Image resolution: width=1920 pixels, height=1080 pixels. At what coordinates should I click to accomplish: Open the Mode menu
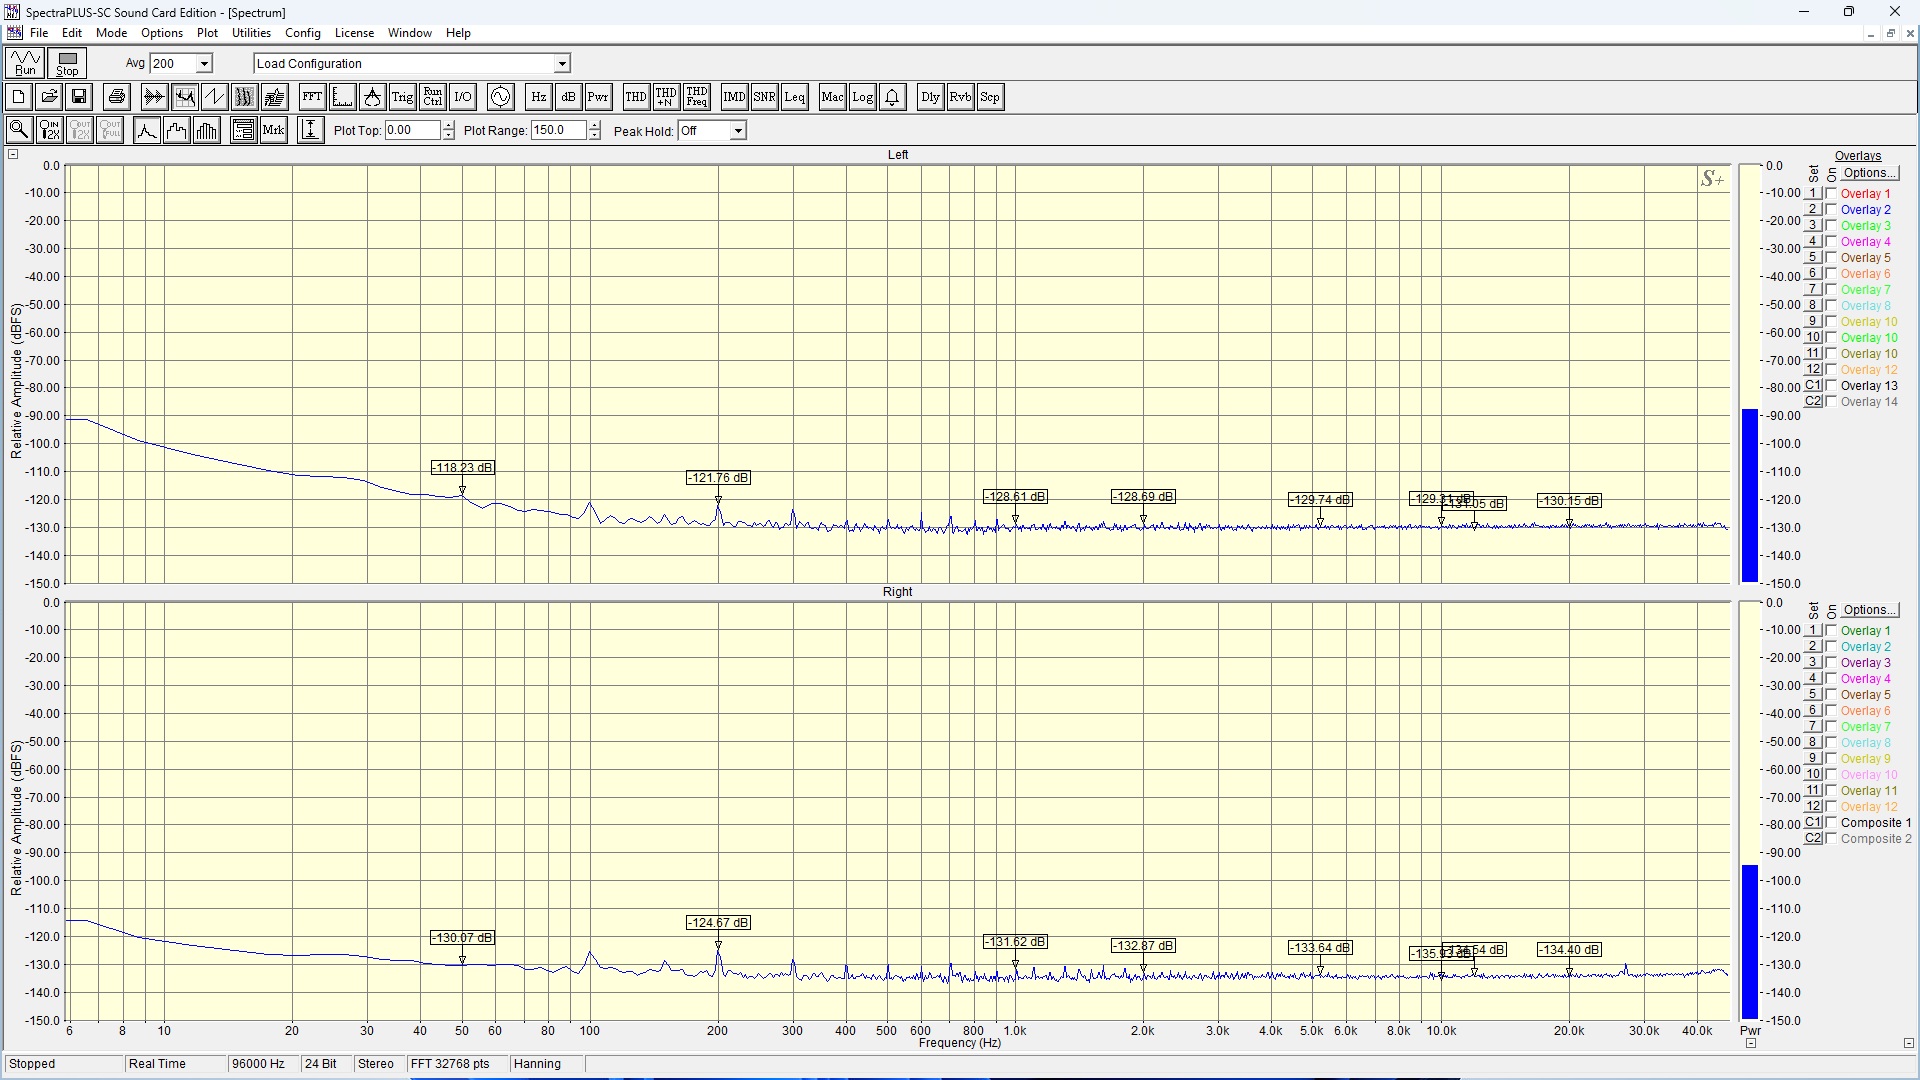pos(111,33)
